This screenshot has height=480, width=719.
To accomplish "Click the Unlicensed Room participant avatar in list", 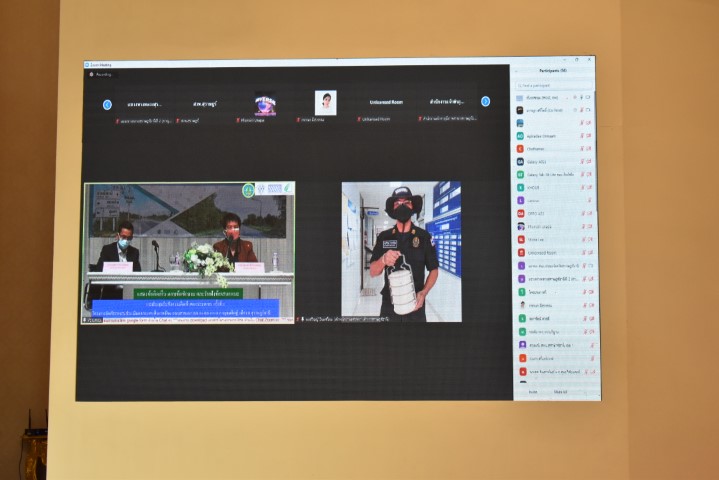I will coord(521,252).
